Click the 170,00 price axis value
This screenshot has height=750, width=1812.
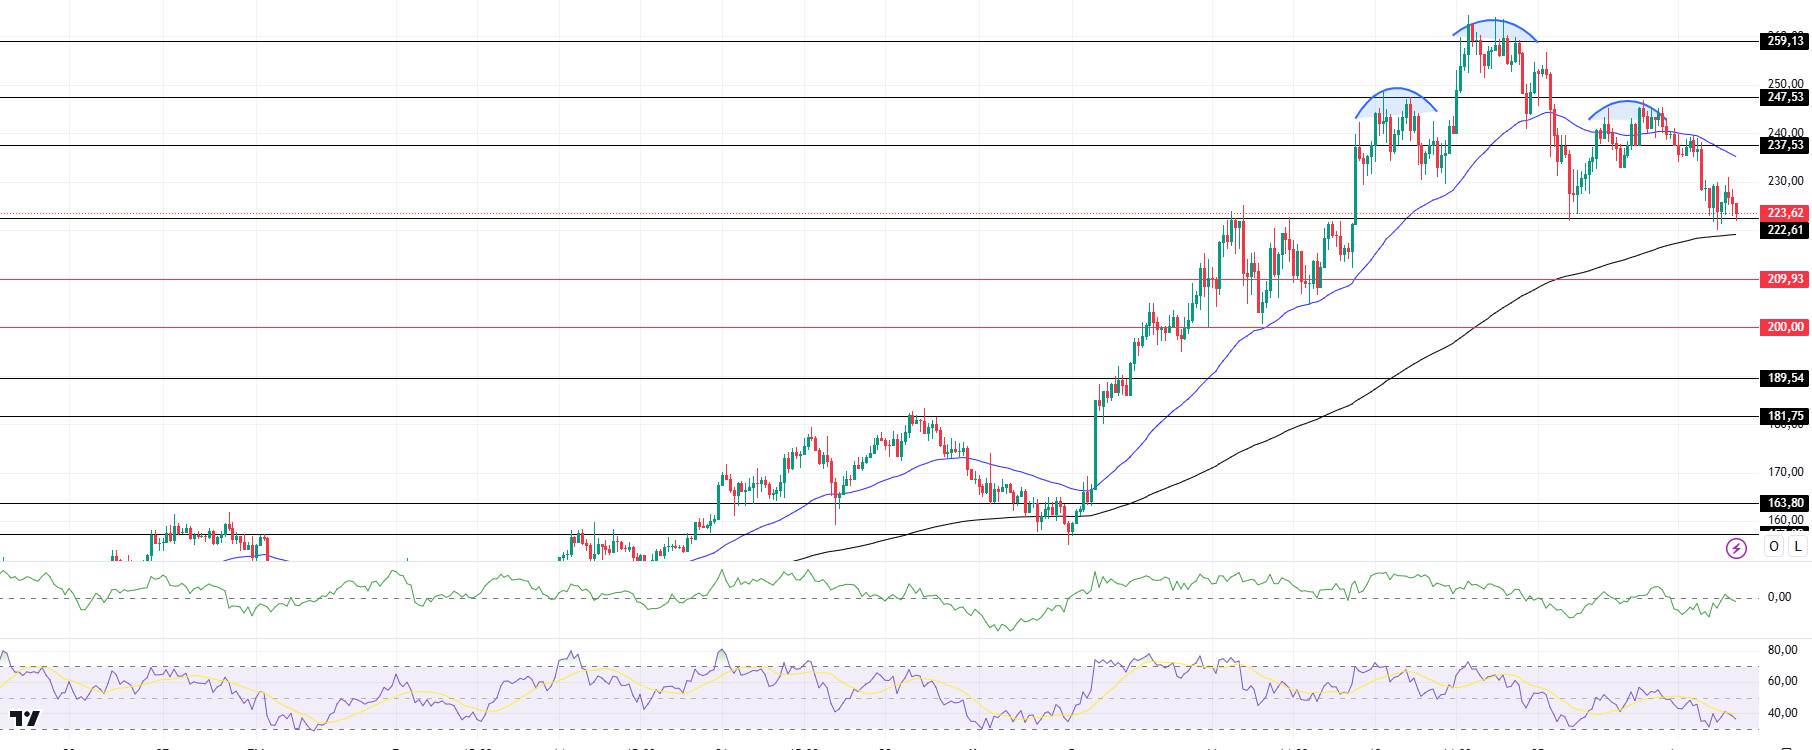1786,472
